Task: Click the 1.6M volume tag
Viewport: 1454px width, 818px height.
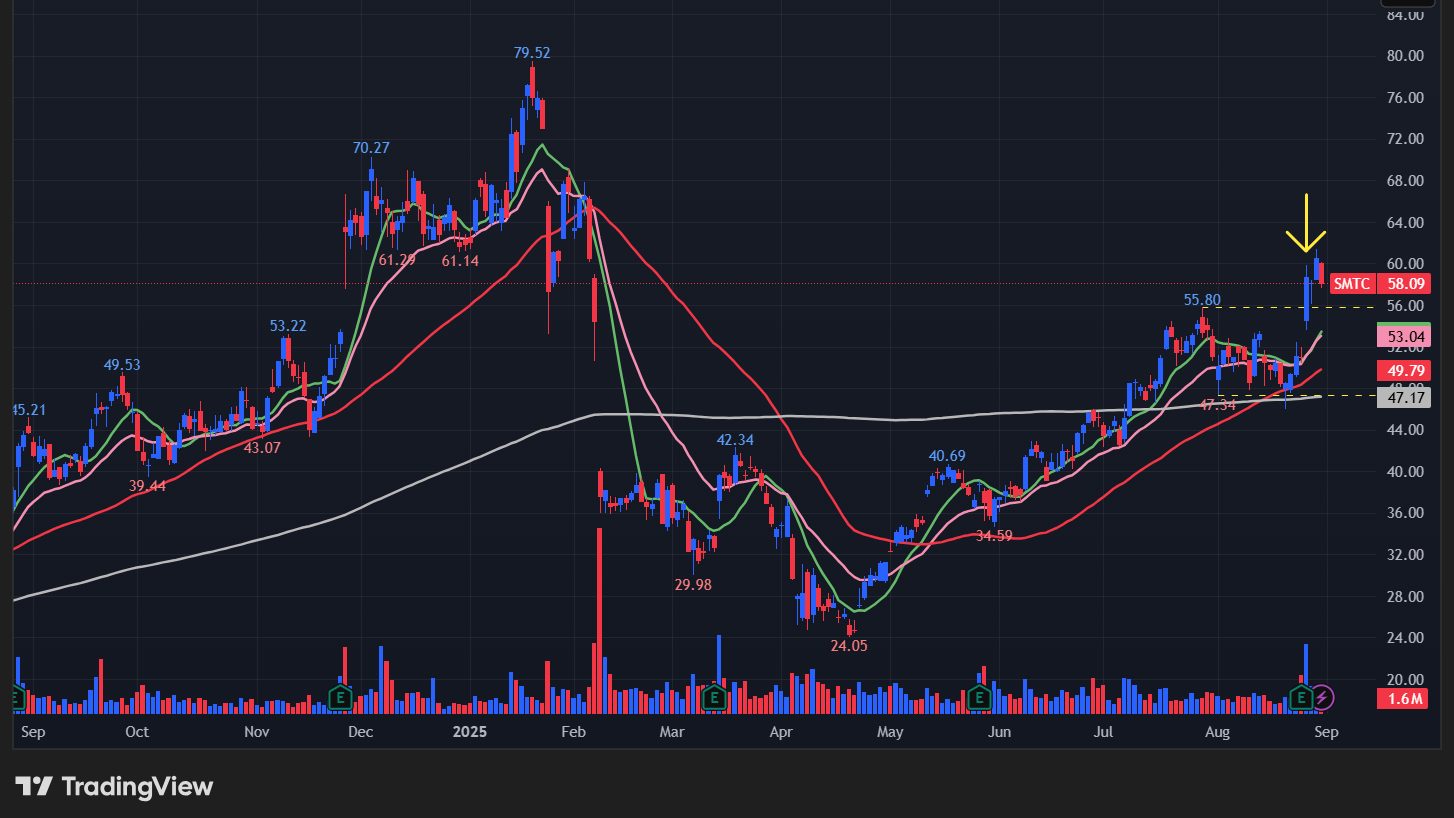Action: tap(1404, 698)
